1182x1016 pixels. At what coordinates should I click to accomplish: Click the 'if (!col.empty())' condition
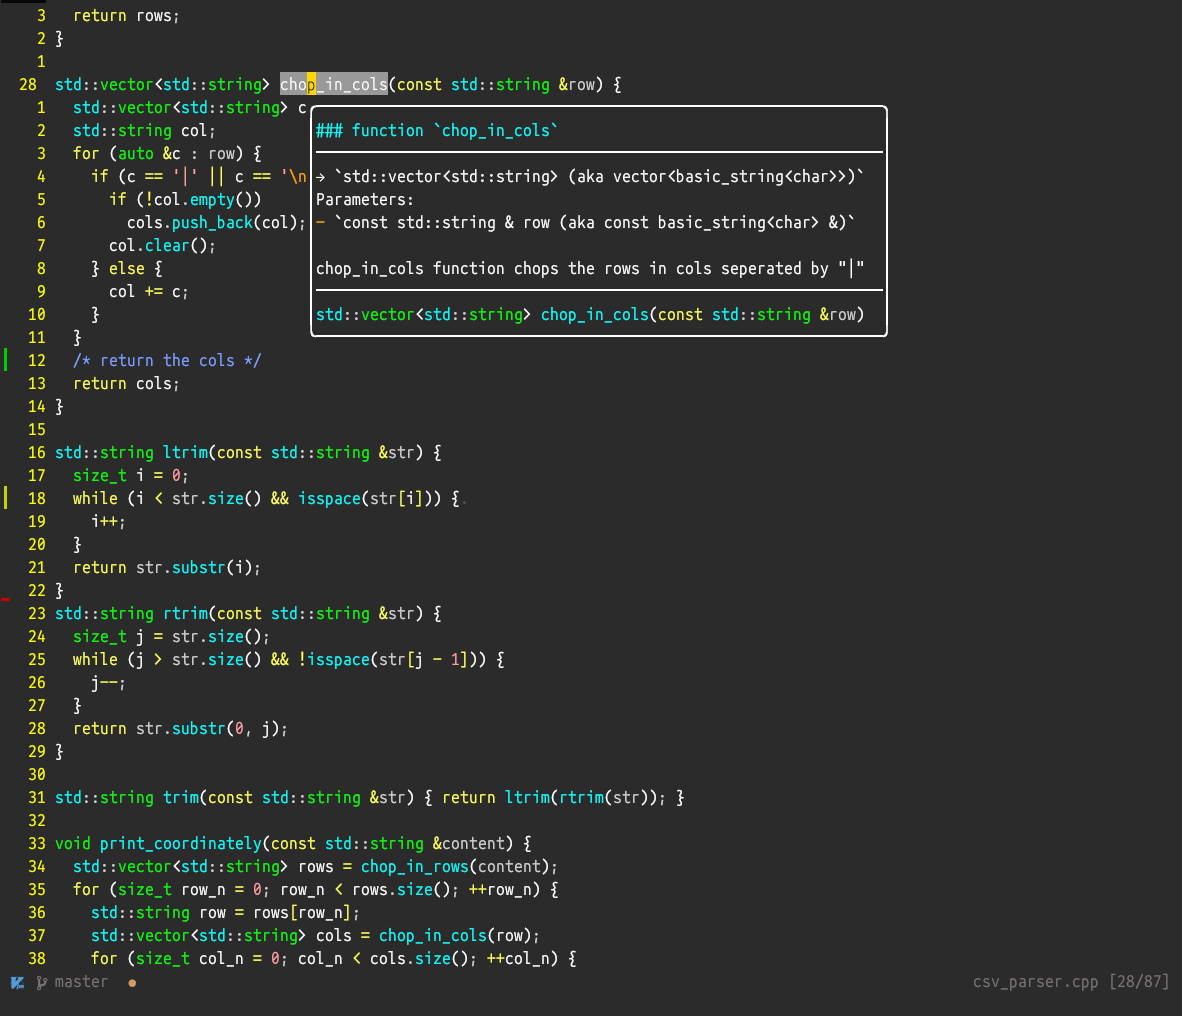pos(185,200)
